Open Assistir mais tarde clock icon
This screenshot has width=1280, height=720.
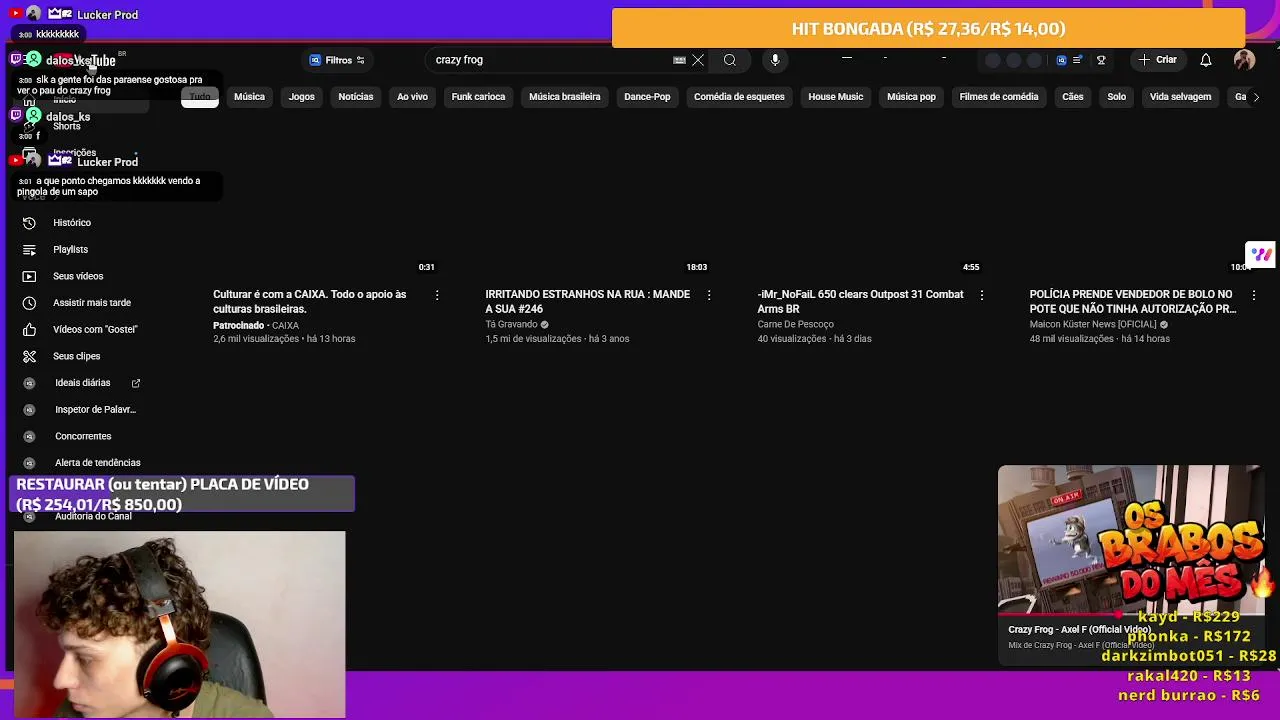click(x=29, y=303)
